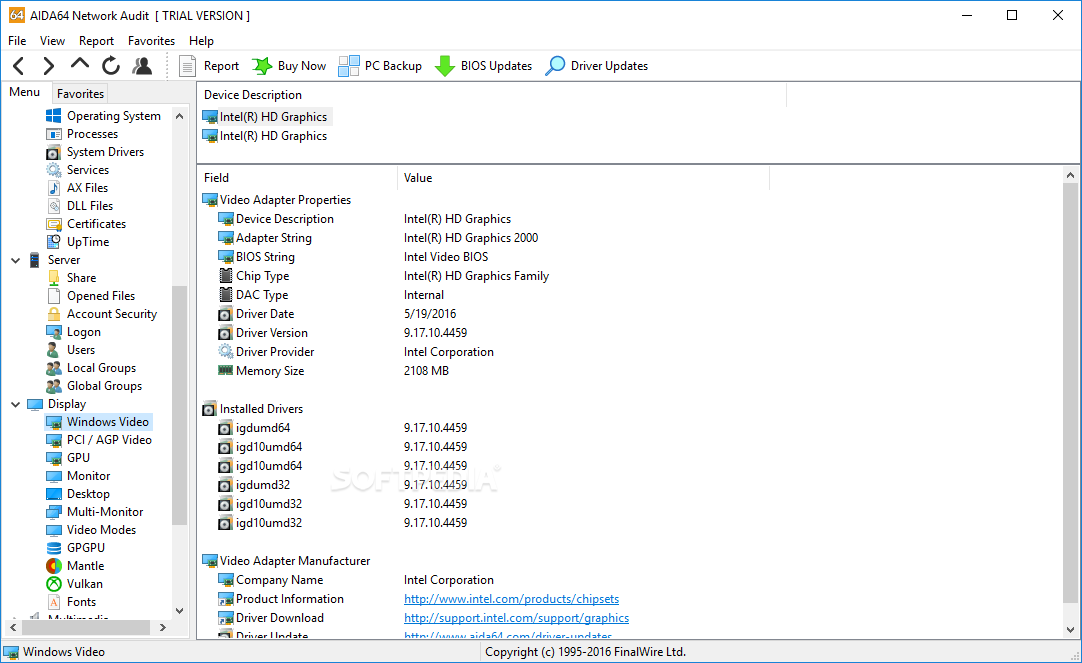1082x663 pixels.
Task: Refresh the page with the Refresh icon
Action: (x=110, y=66)
